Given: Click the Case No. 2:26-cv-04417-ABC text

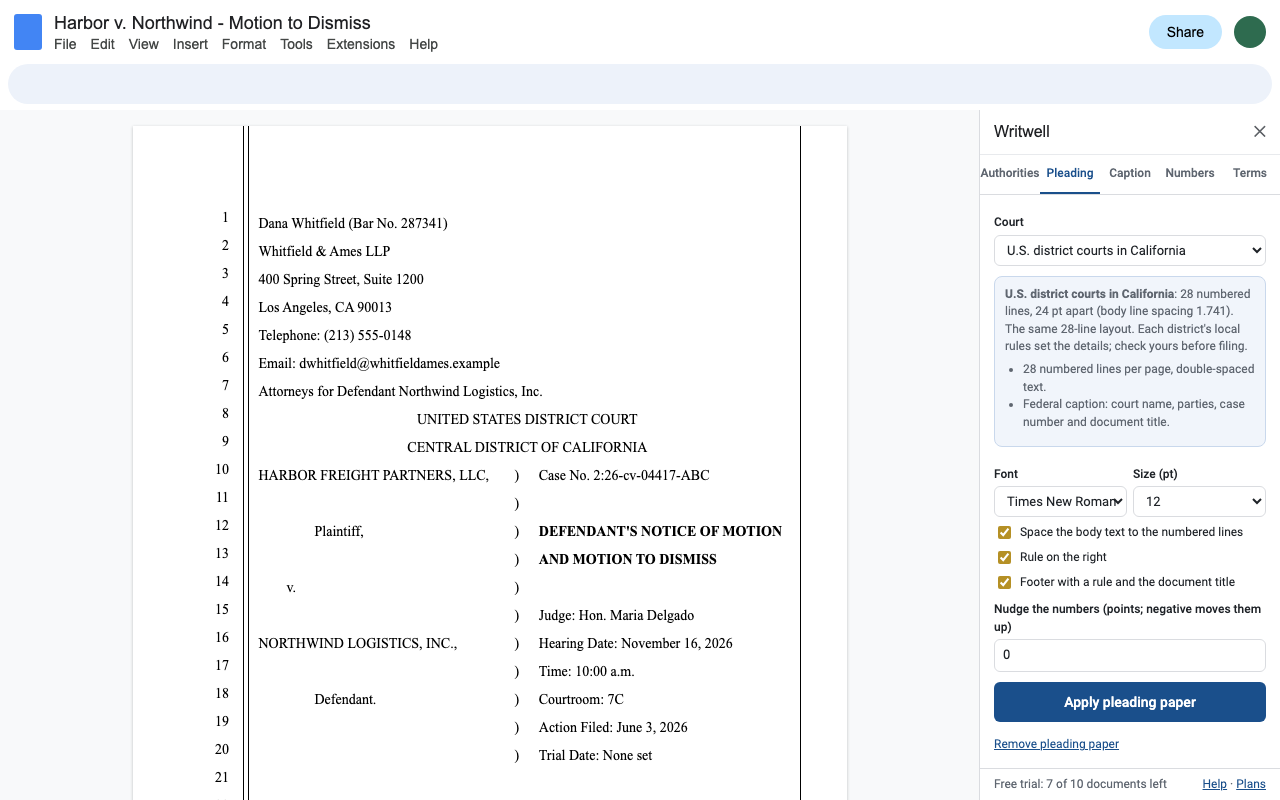Looking at the screenshot, I should click(x=624, y=475).
